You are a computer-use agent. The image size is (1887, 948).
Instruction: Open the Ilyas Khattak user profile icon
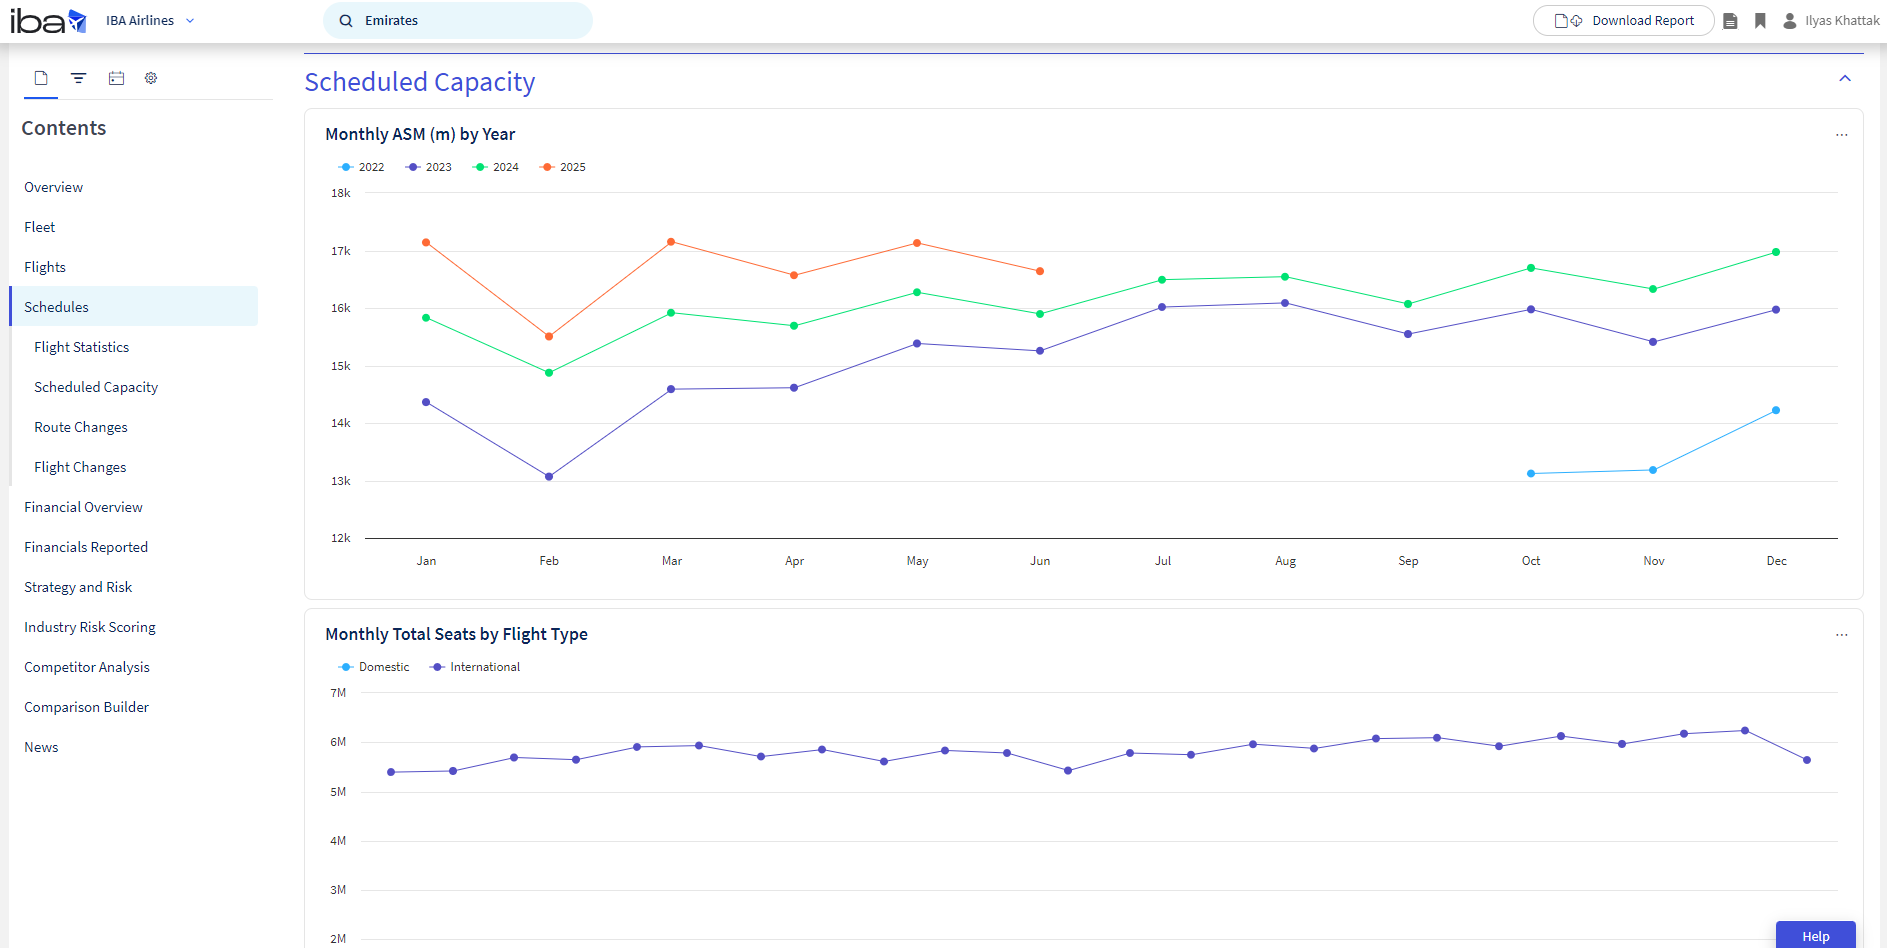click(1790, 21)
